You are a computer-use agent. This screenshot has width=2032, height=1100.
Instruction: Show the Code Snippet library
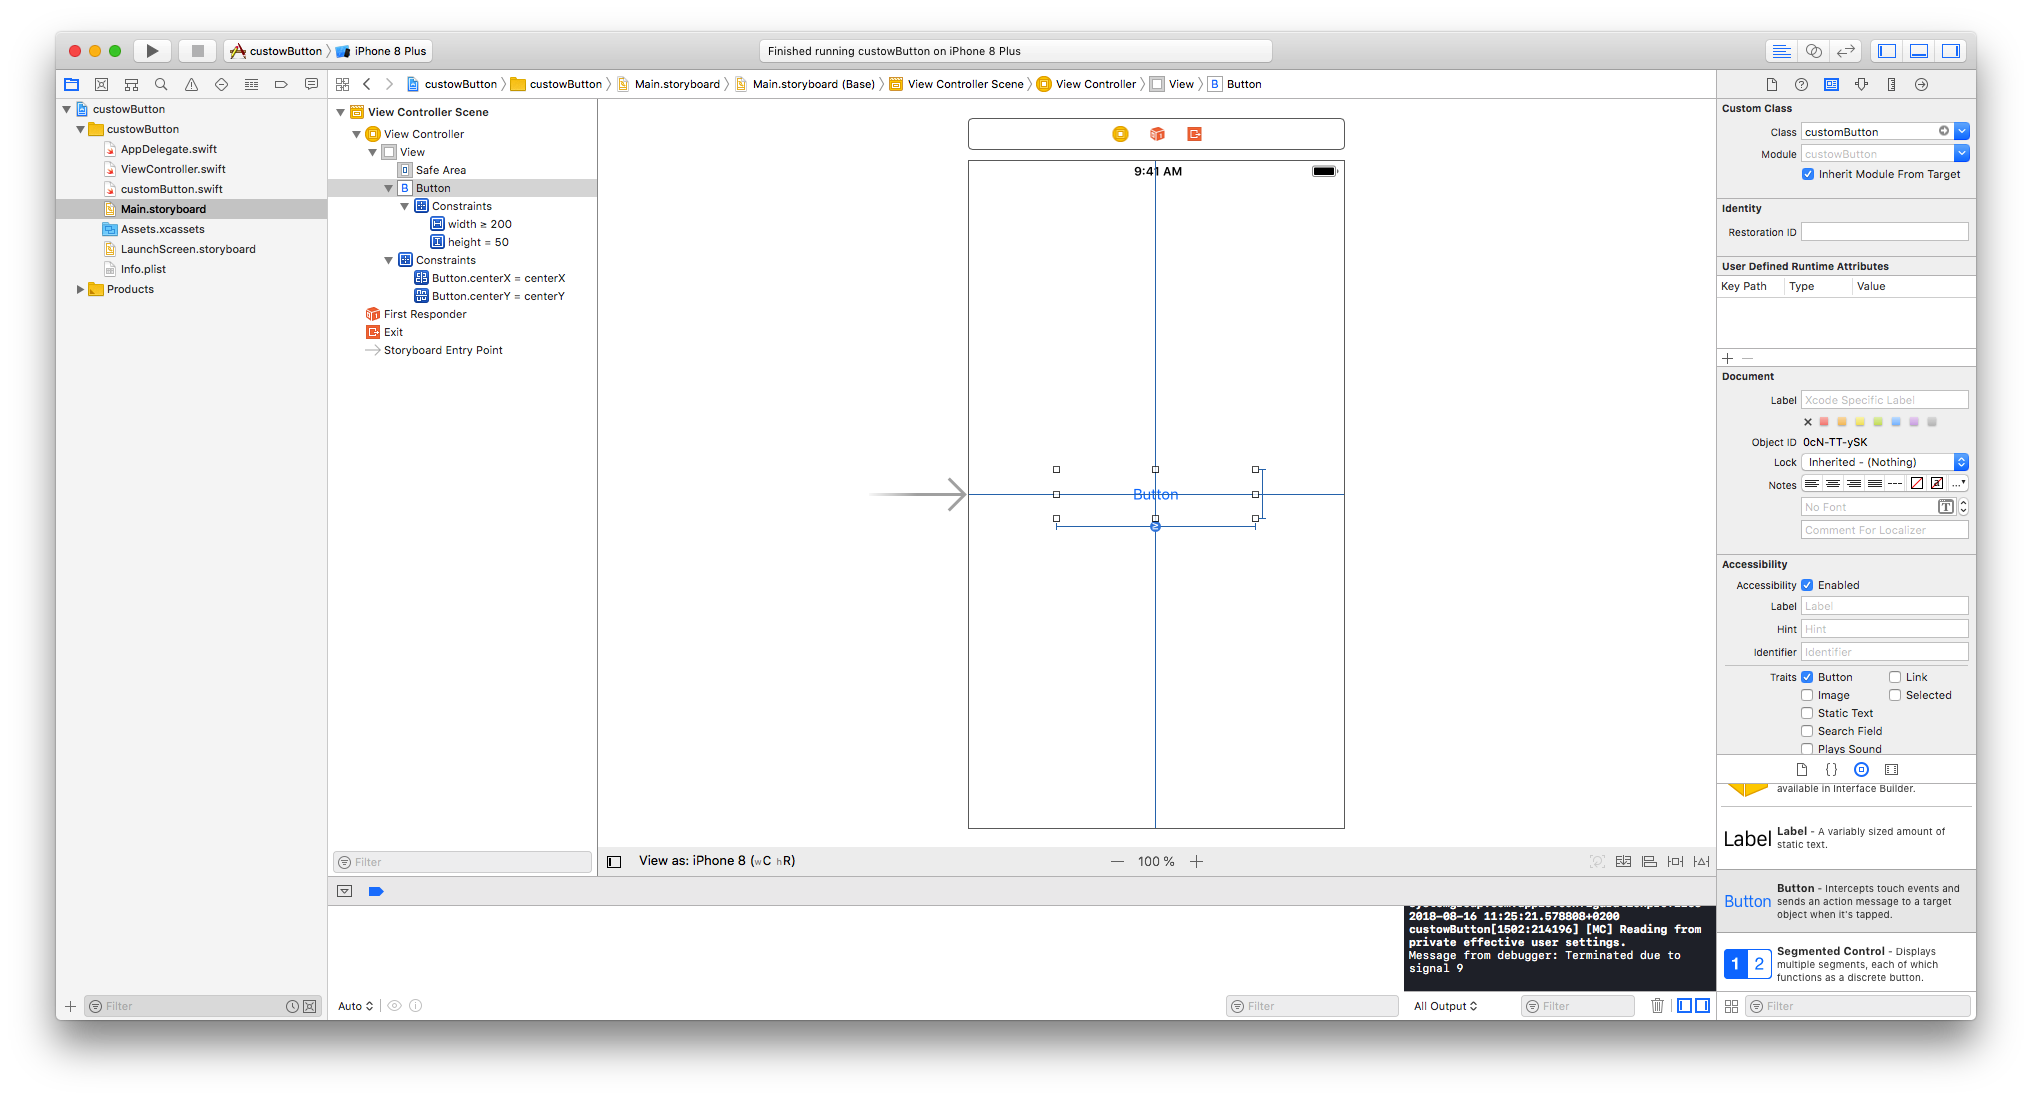pos(1831,770)
